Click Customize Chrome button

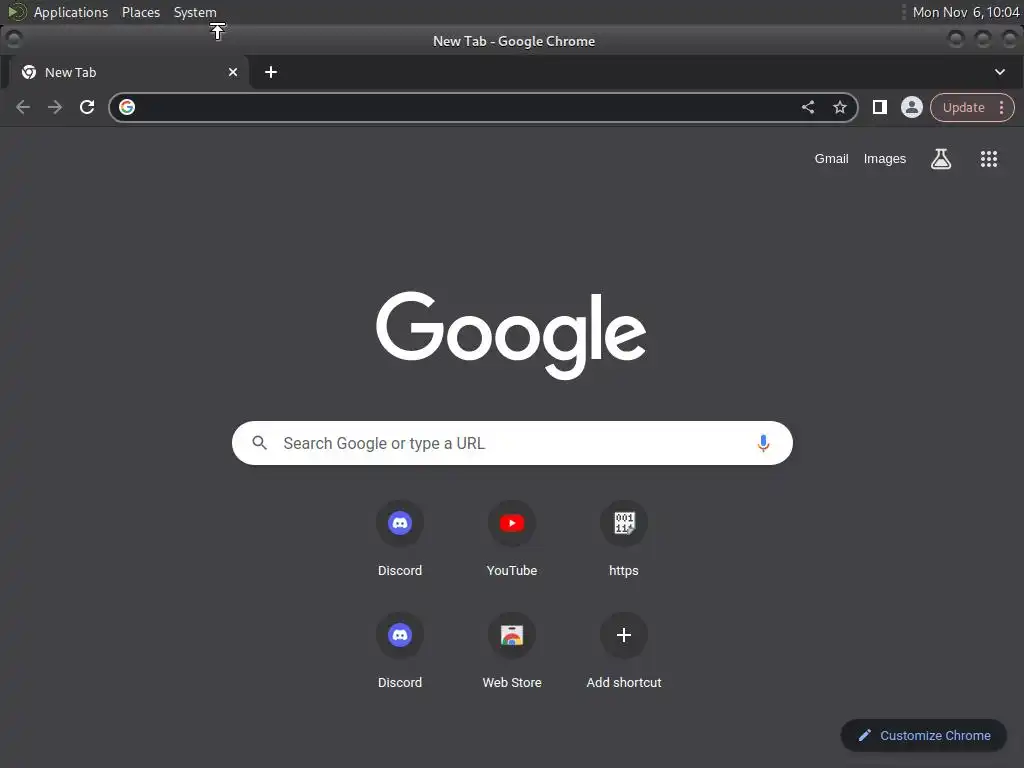click(x=923, y=735)
